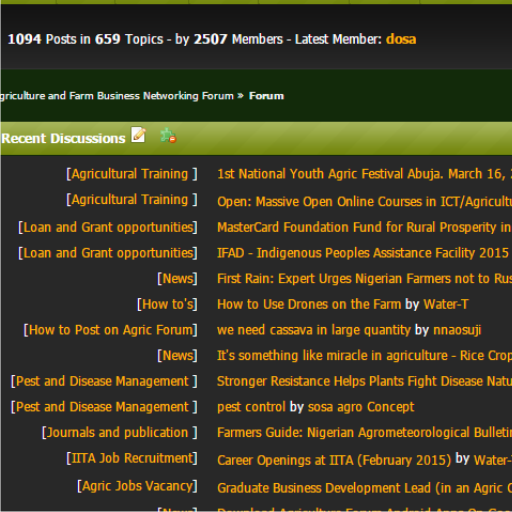Click the edit pencil icon beside Recent Discussions

(138, 135)
